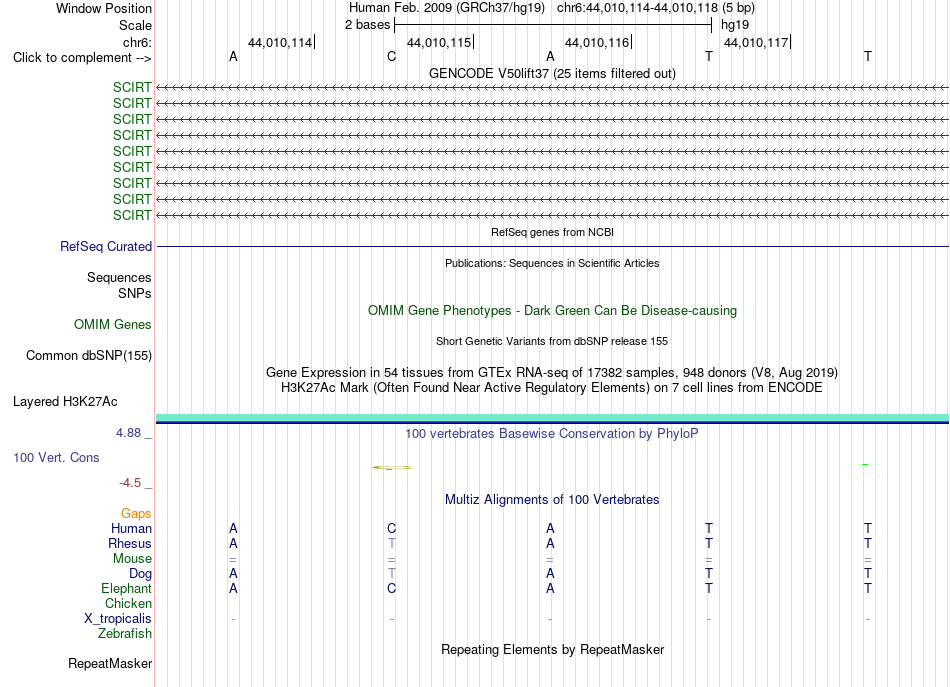This screenshot has height=687, width=950.
Task: Open 'Short Genetic Variants from dbSNP release 155'
Action: (552, 341)
